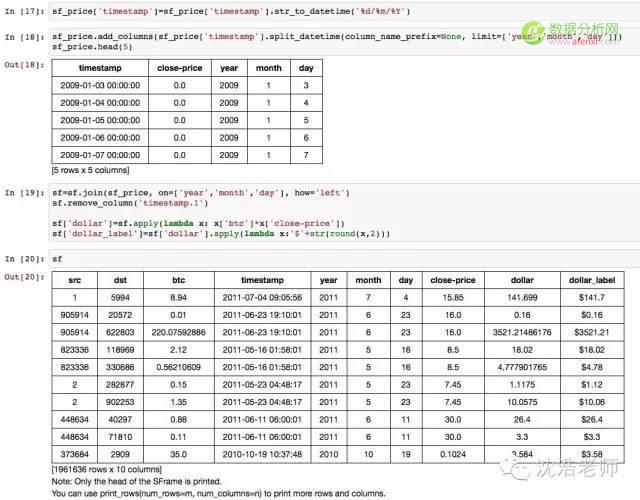The height and width of the screenshot is (500, 640).
Task: Click the dollar_label $141.7
Action: pos(592,298)
